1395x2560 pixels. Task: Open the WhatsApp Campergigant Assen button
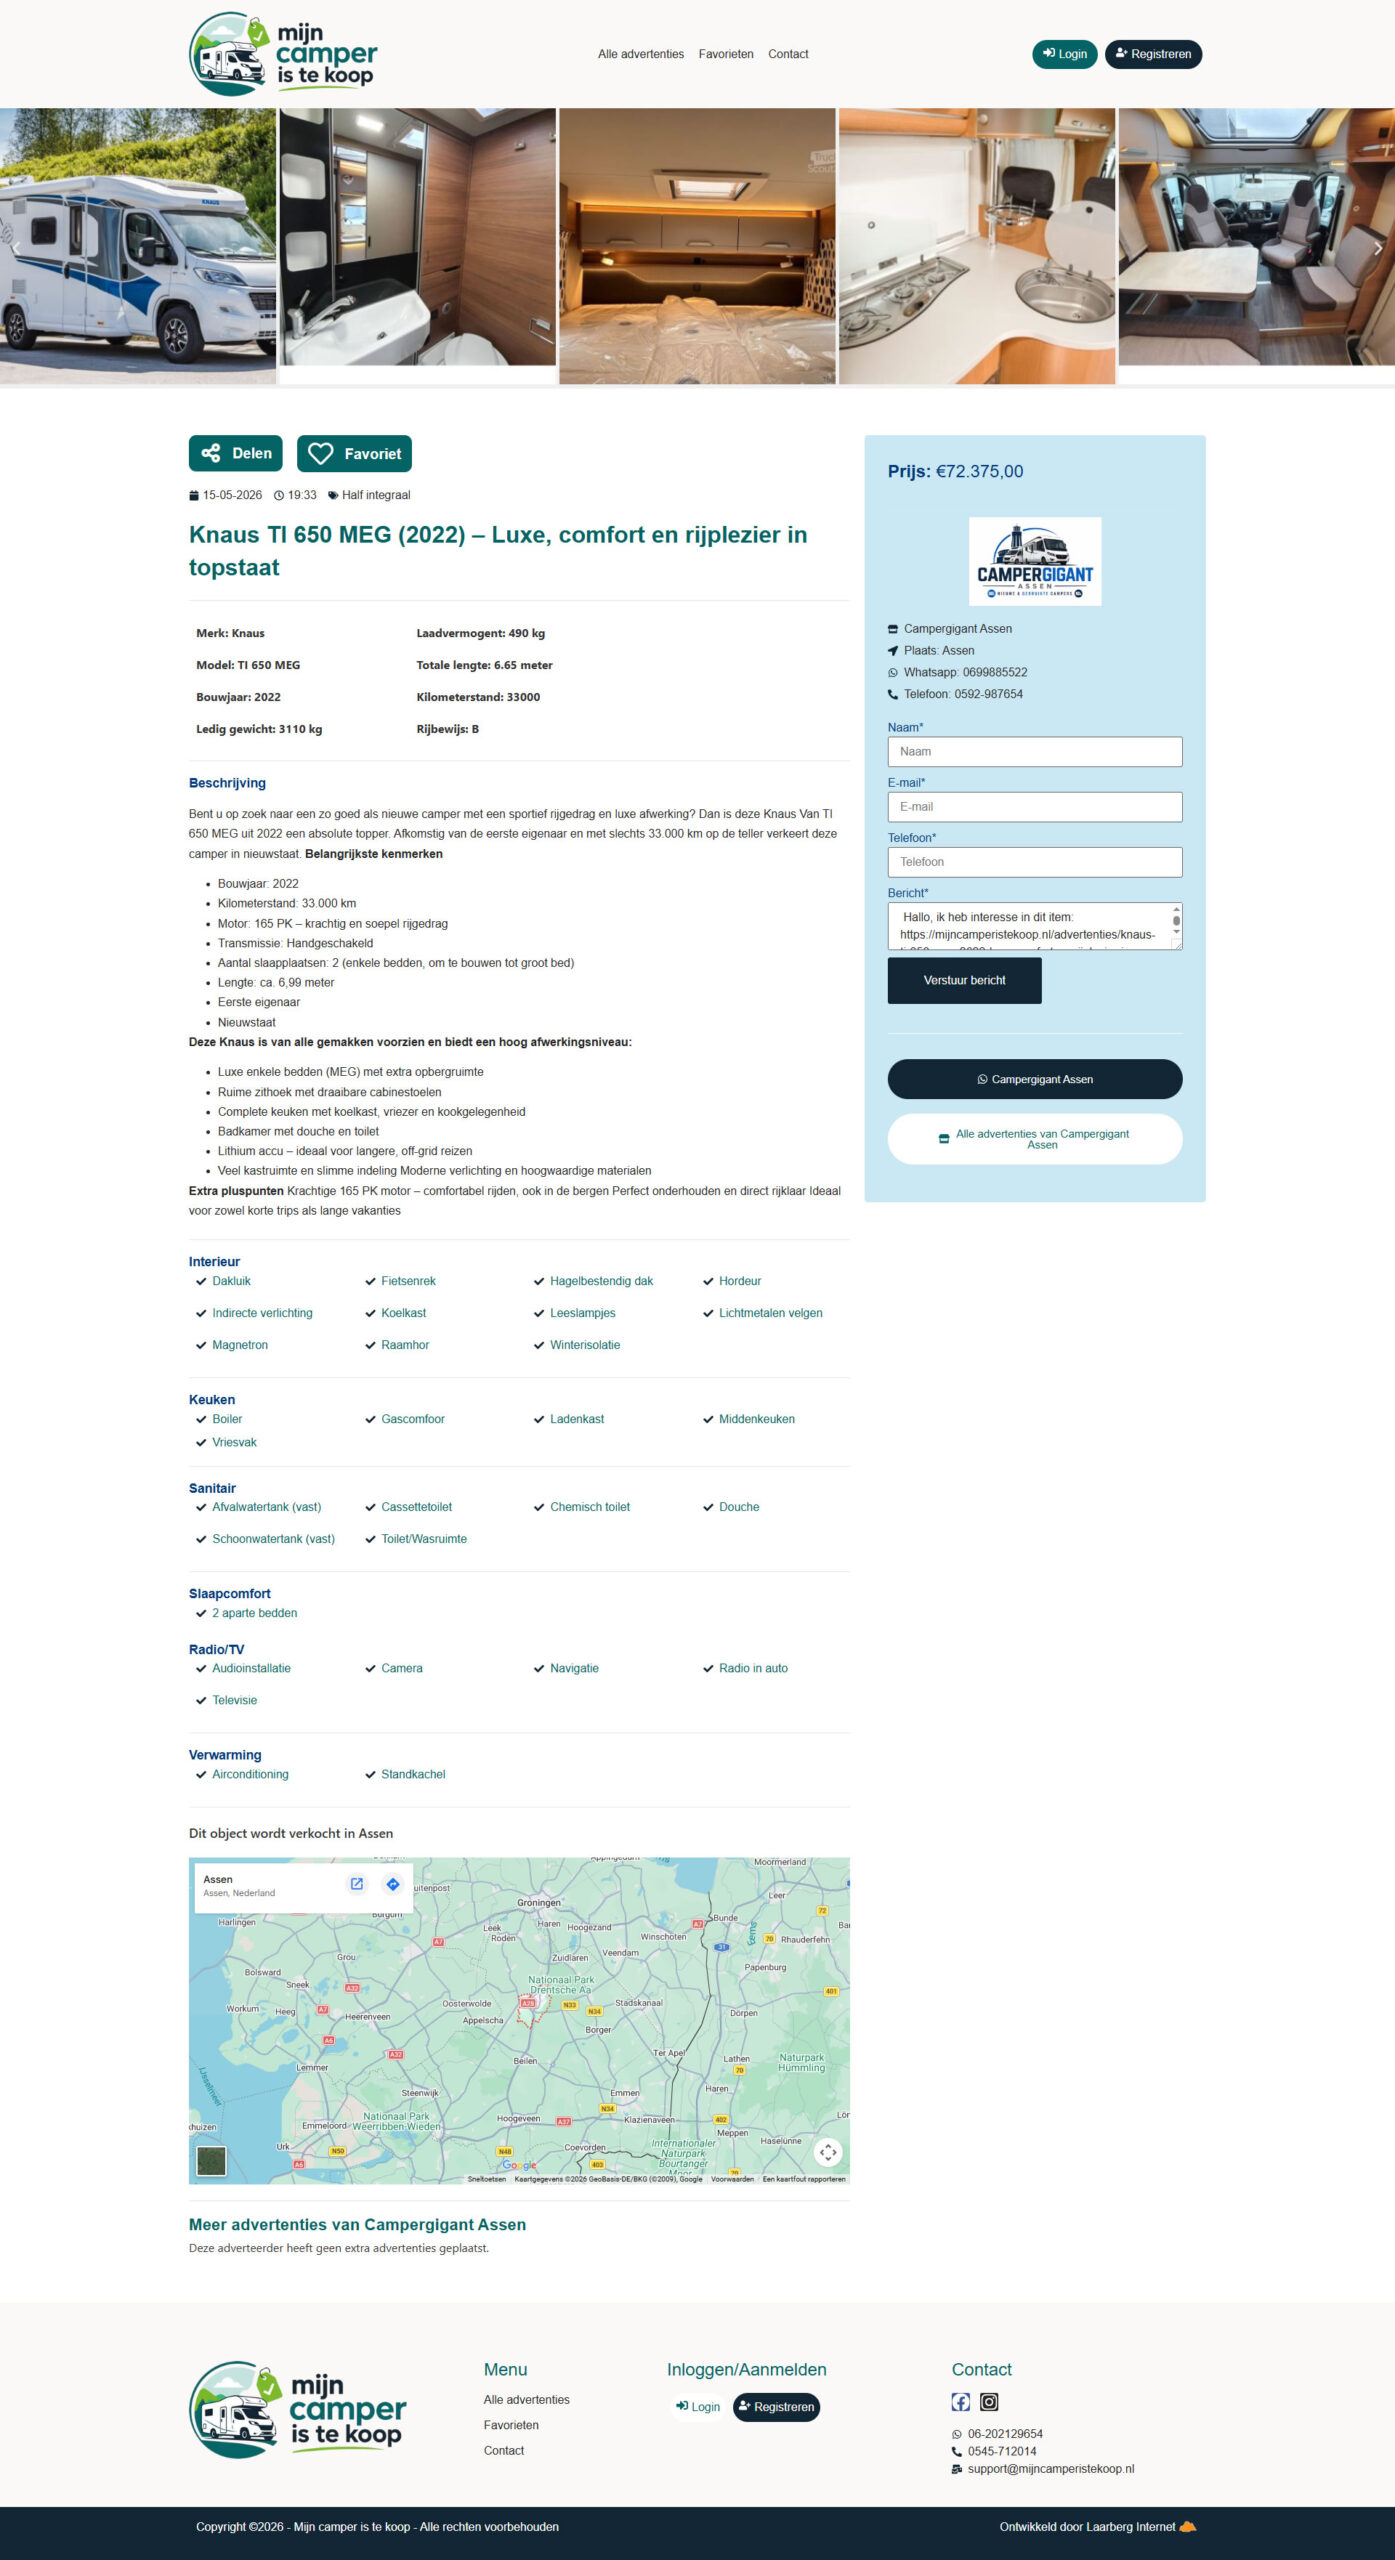pyautogui.click(x=1035, y=1079)
